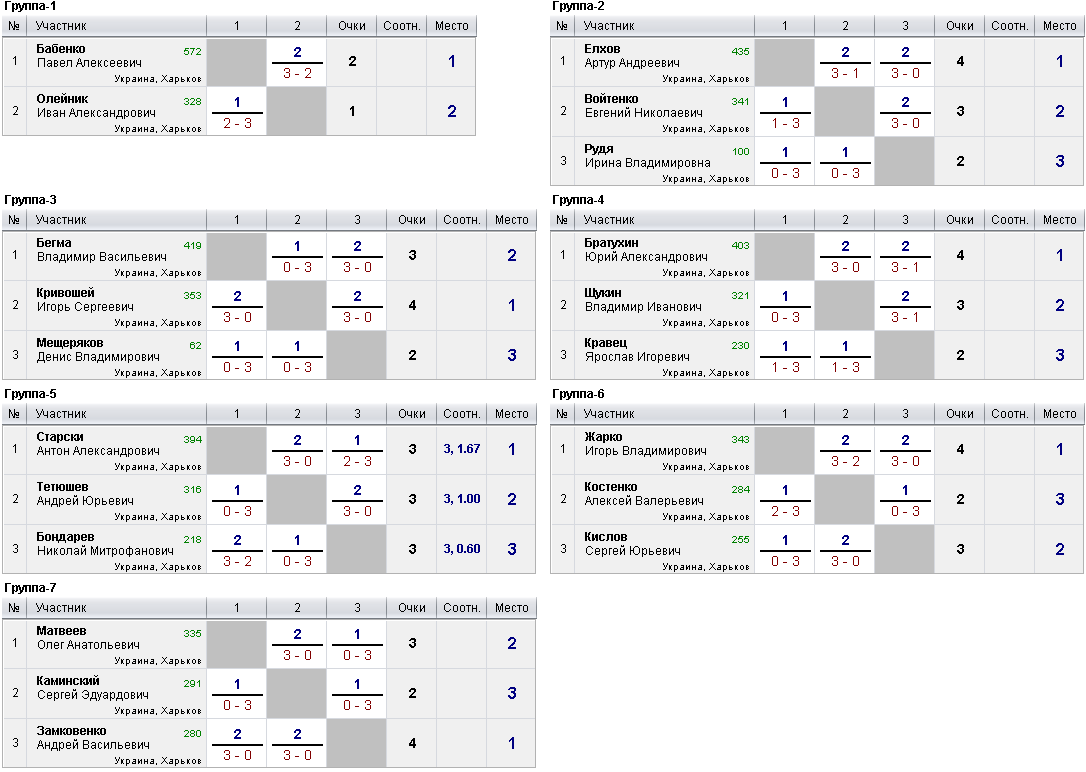
Task: Click the Группа-4 title
Action: point(578,200)
